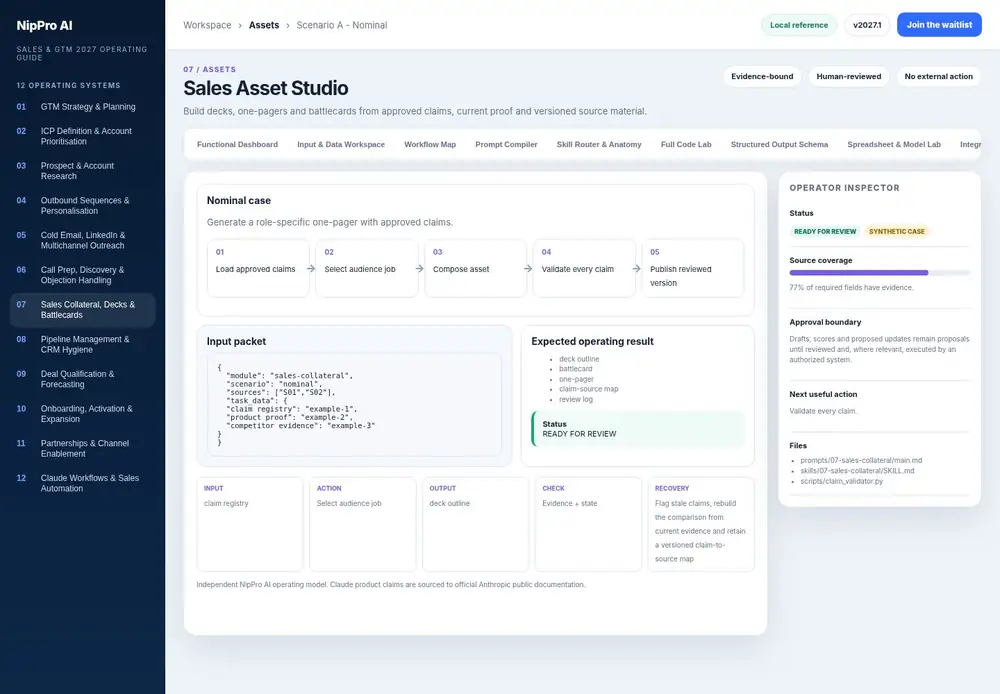The height and width of the screenshot is (694, 1000).
Task: Open Outbound Sequences & Personalisation
Action: coord(82,205)
